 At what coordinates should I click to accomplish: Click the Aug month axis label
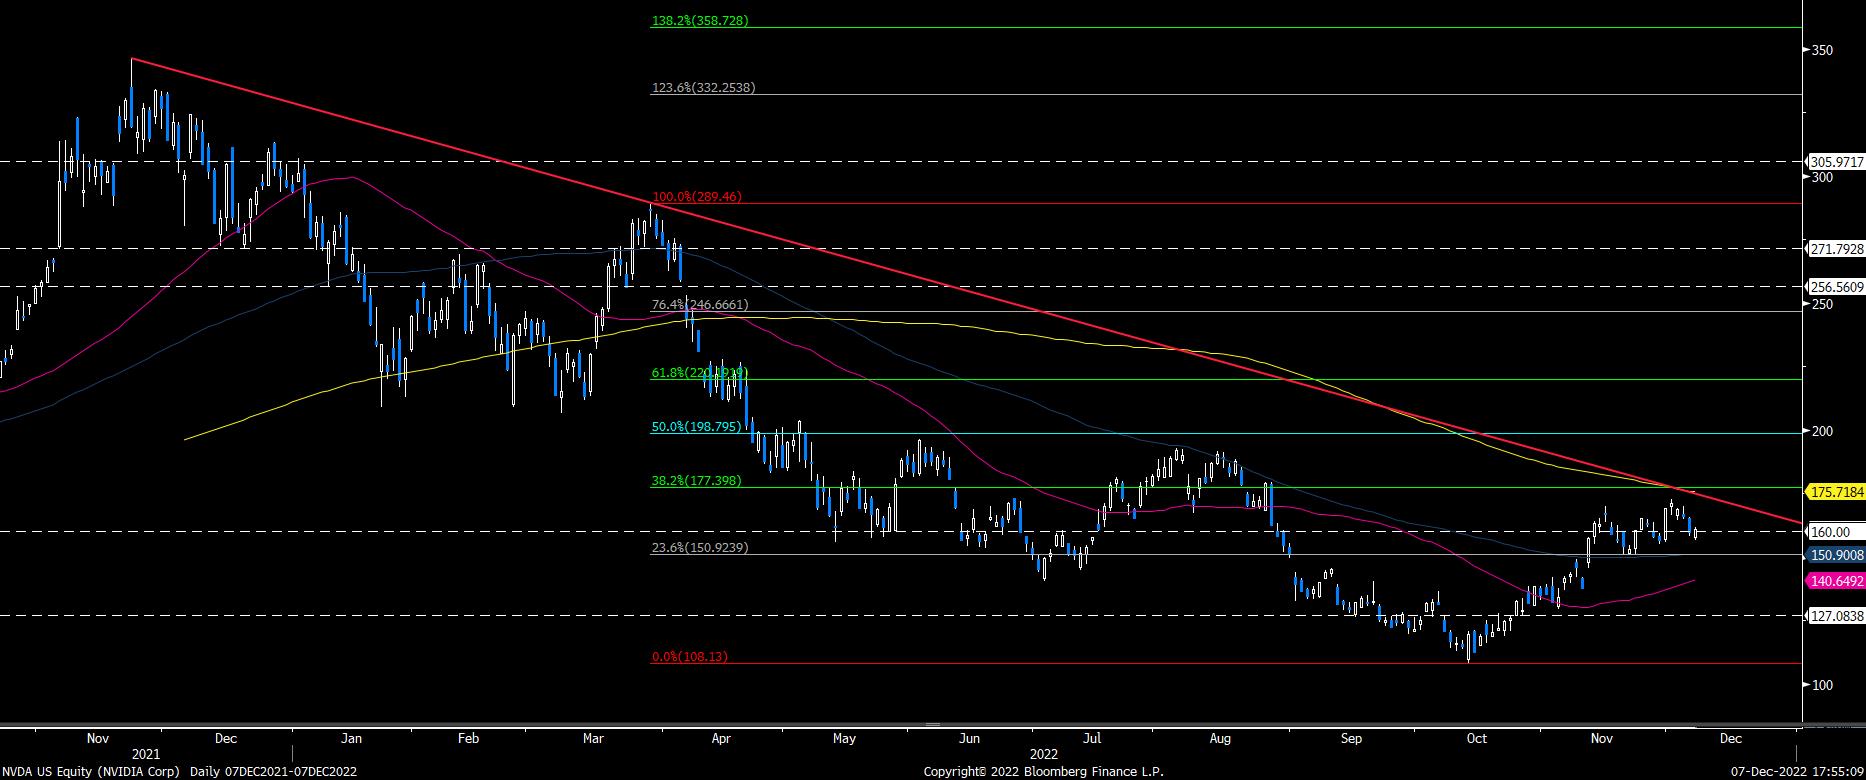(1220, 739)
